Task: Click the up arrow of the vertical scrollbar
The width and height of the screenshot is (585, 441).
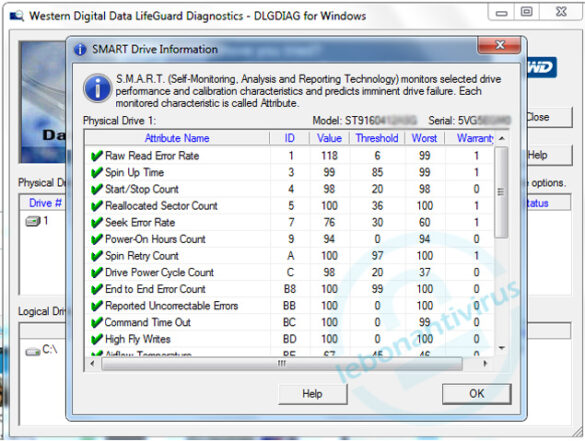Action: (502, 138)
